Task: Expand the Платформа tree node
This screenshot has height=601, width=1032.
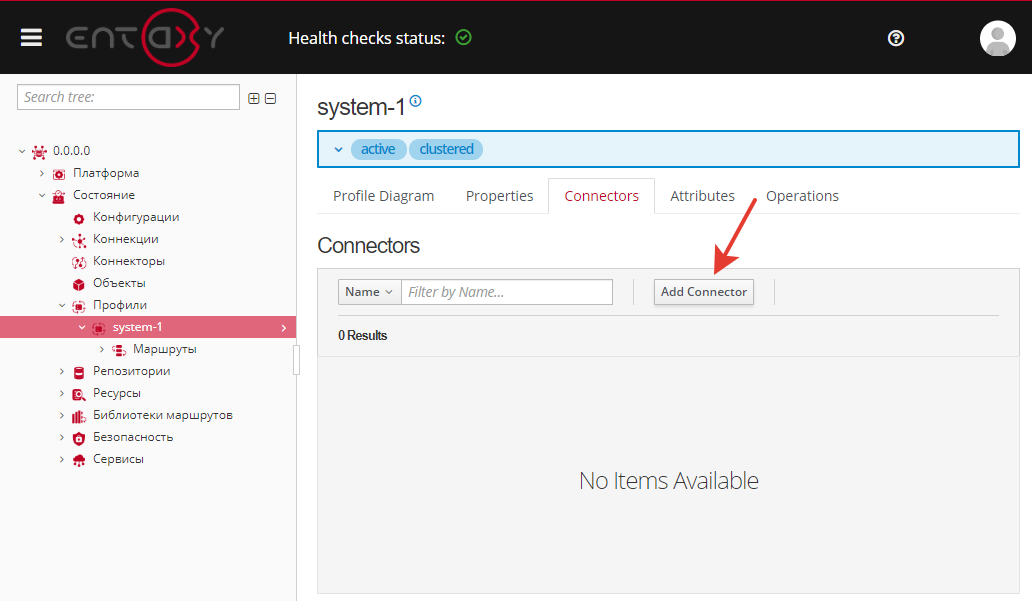Action: tap(43, 173)
